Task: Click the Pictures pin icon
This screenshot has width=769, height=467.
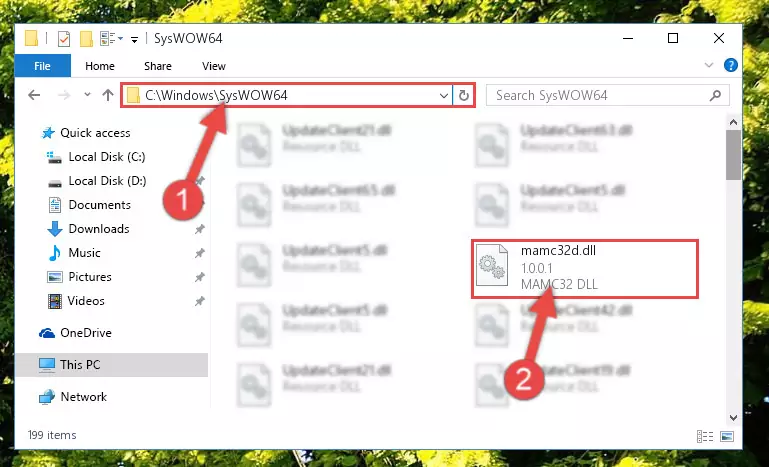Action: click(x=200, y=277)
